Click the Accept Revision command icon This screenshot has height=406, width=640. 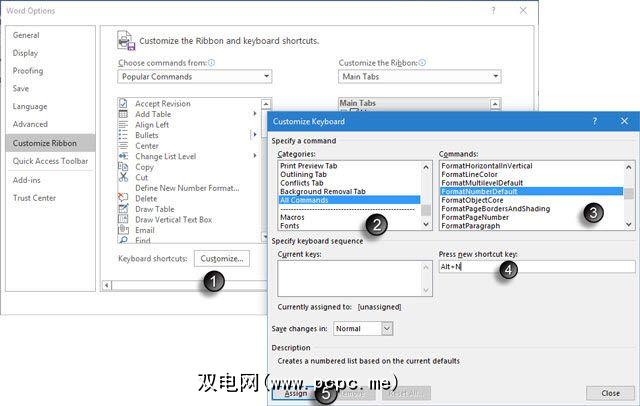tap(123, 103)
